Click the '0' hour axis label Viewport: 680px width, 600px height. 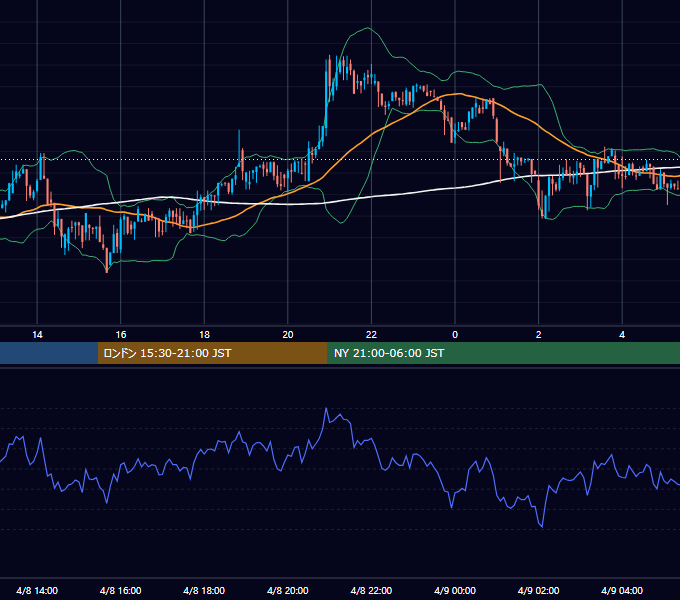pyautogui.click(x=455, y=334)
